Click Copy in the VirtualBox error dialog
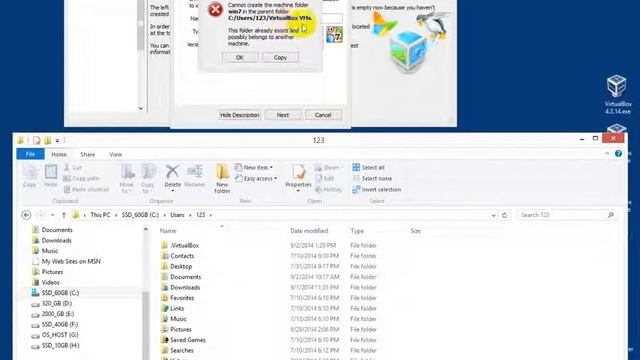This screenshot has height=360, width=640. tap(280, 58)
